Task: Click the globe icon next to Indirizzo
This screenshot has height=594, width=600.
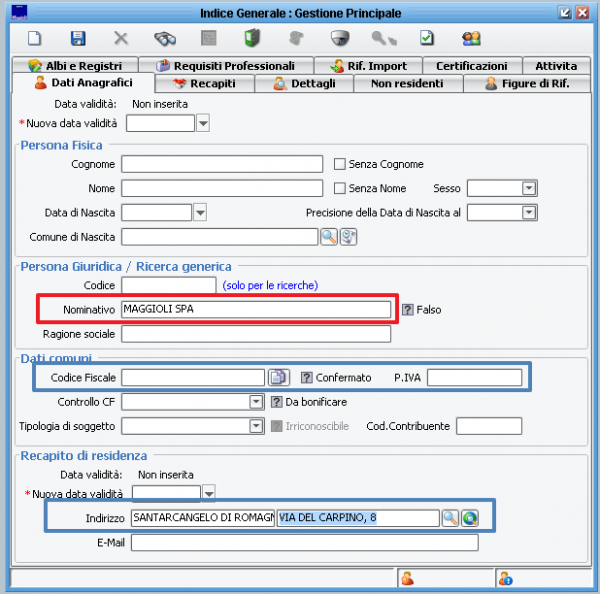Action: (470, 518)
